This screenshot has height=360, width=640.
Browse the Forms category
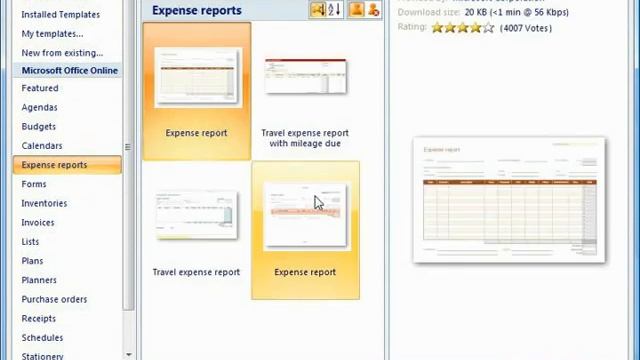click(34, 184)
